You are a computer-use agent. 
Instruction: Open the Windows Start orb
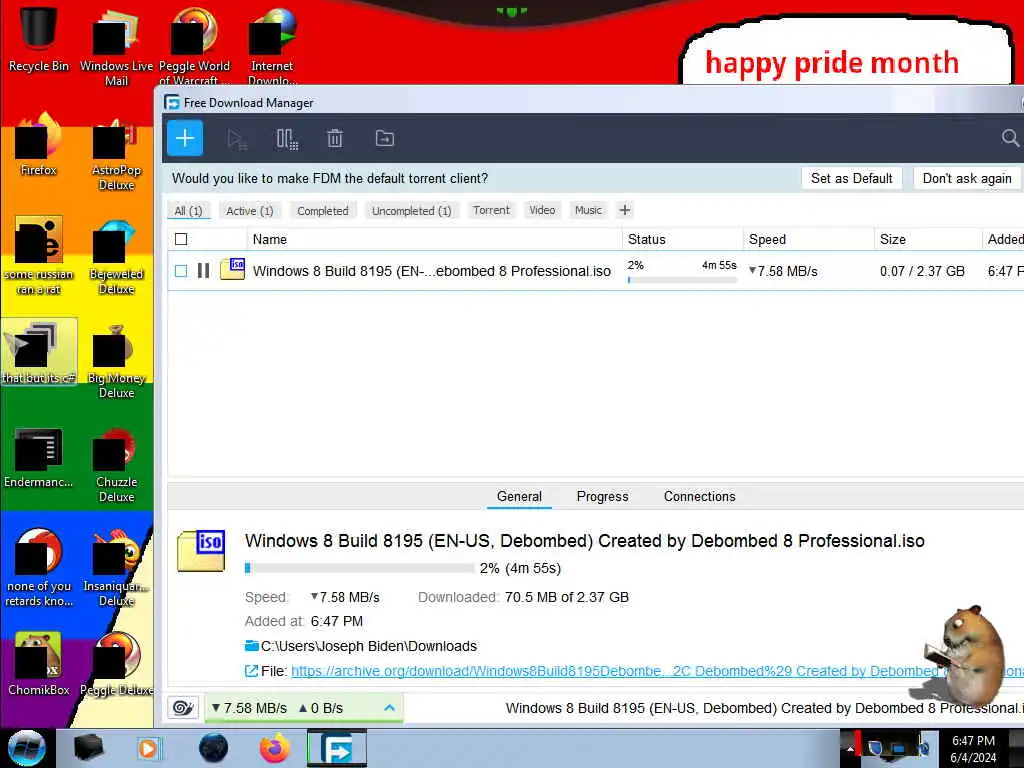[27, 748]
